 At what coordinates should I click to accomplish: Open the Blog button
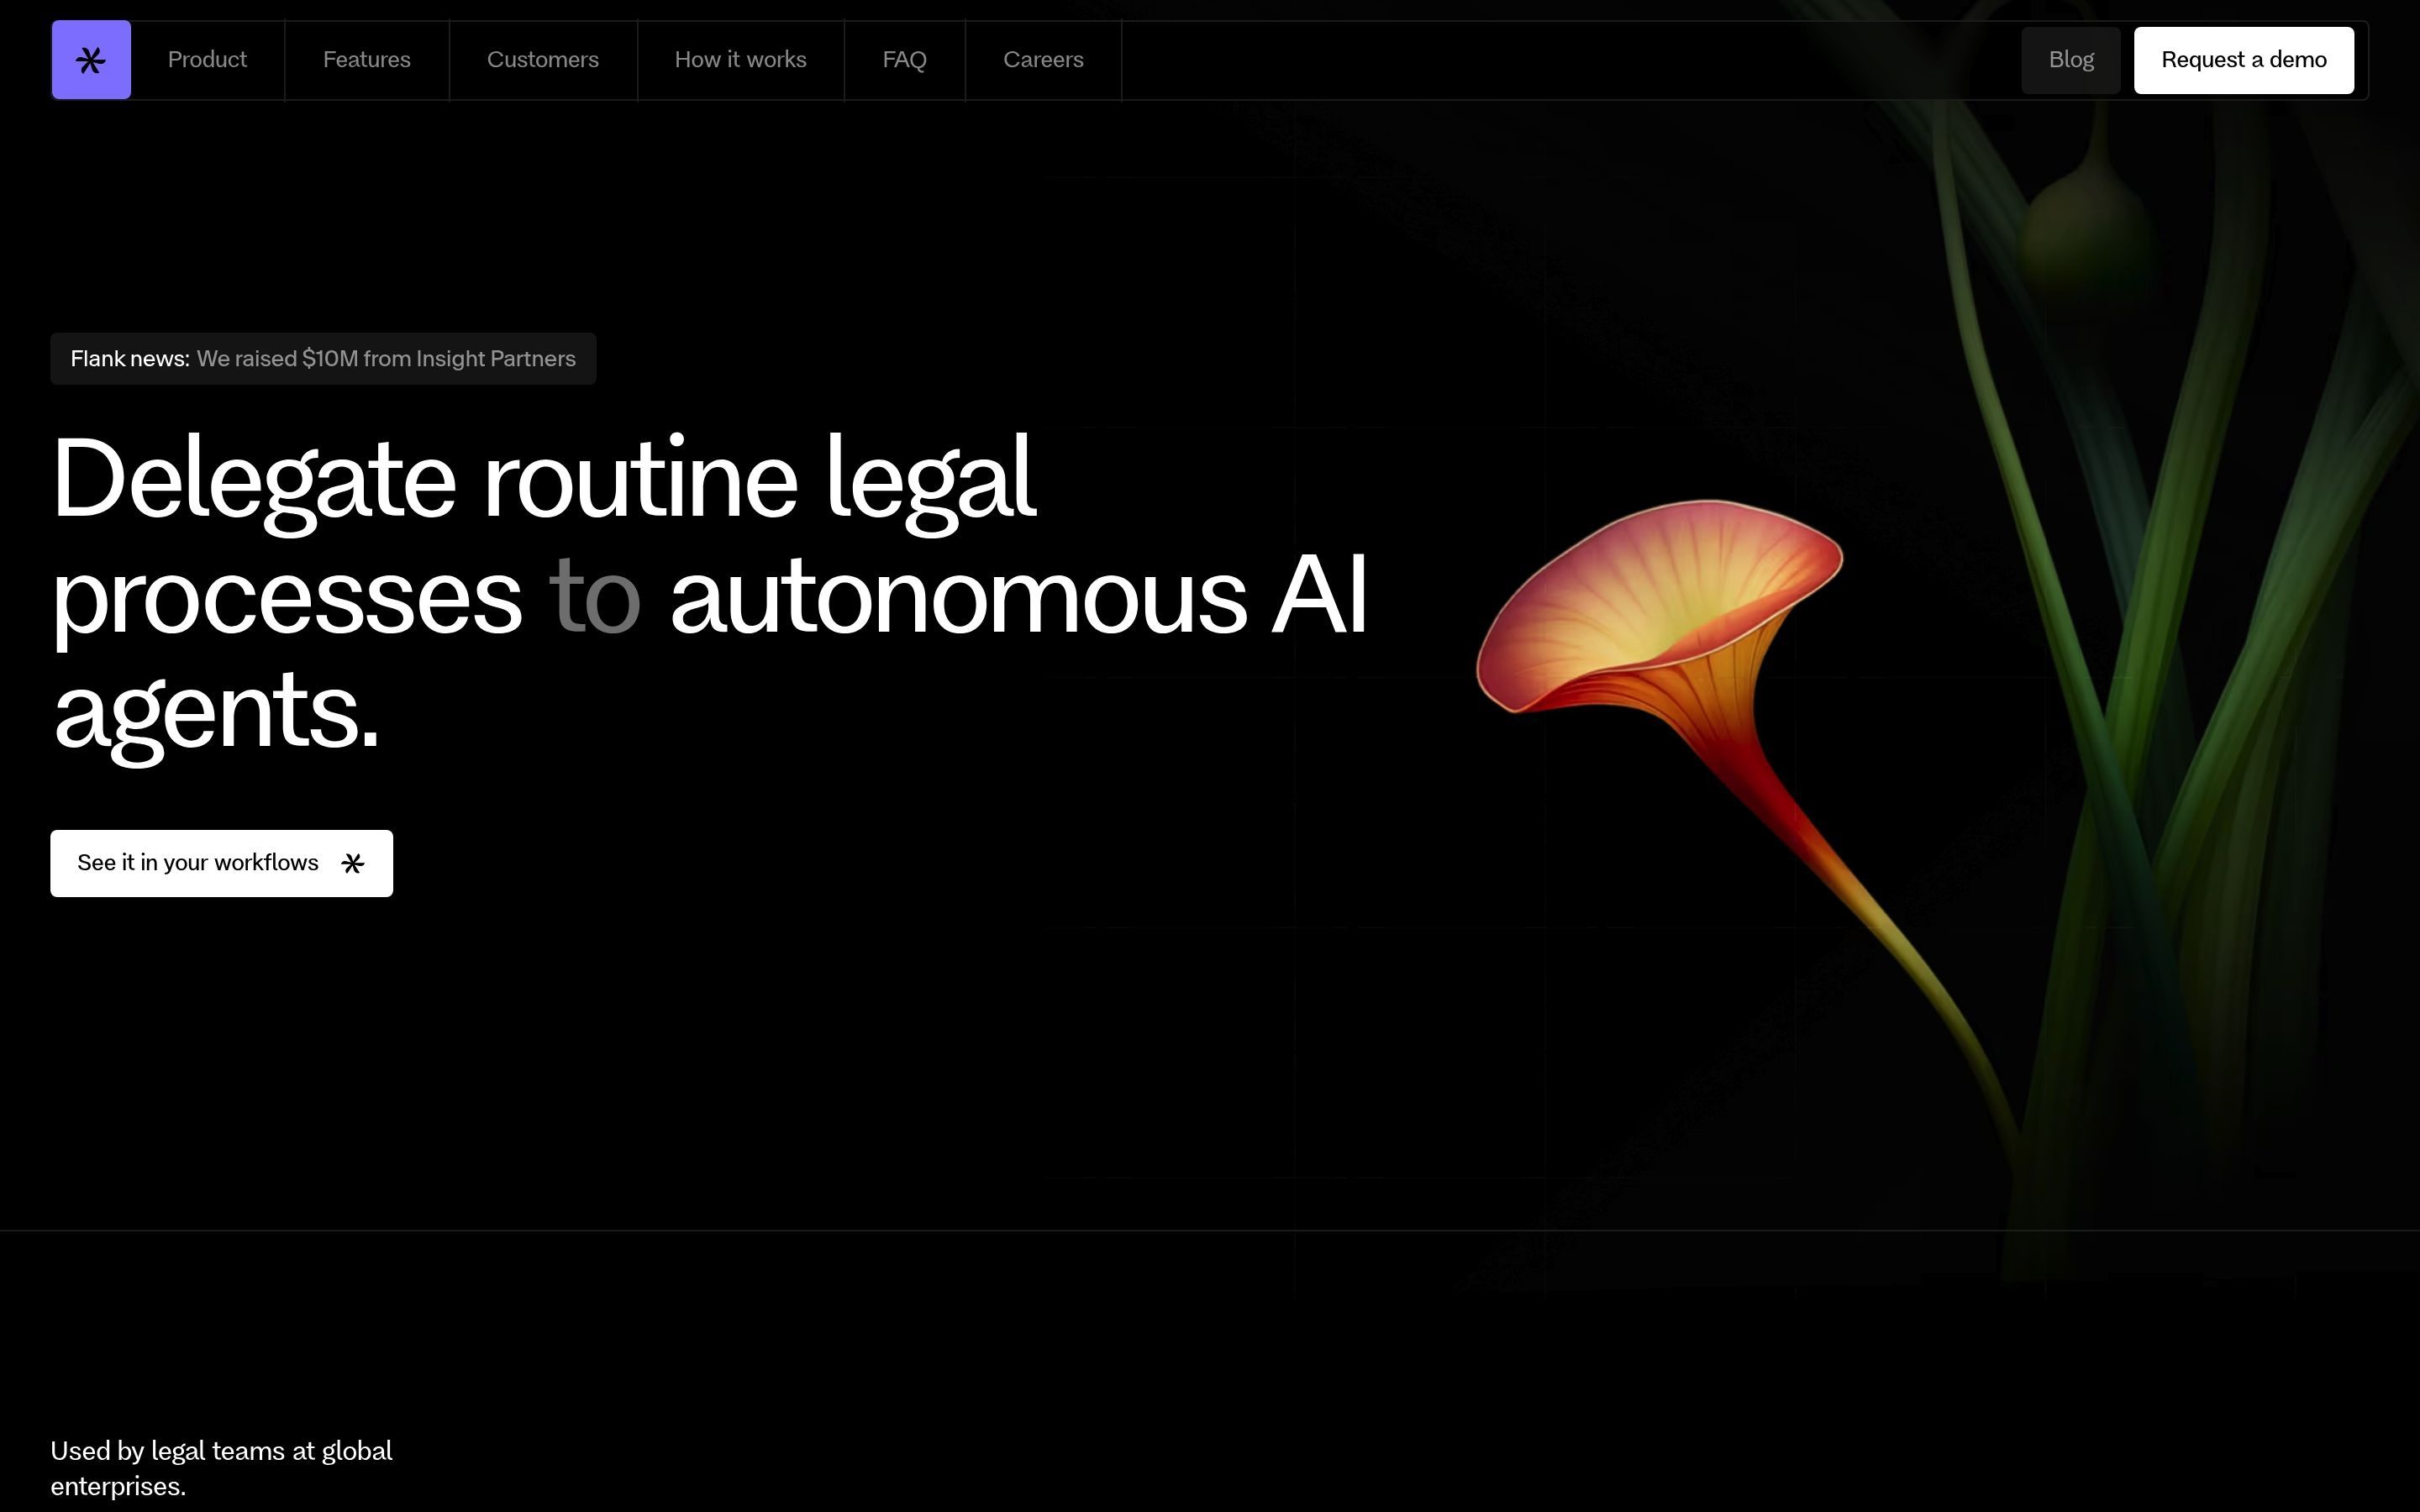point(2070,60)
